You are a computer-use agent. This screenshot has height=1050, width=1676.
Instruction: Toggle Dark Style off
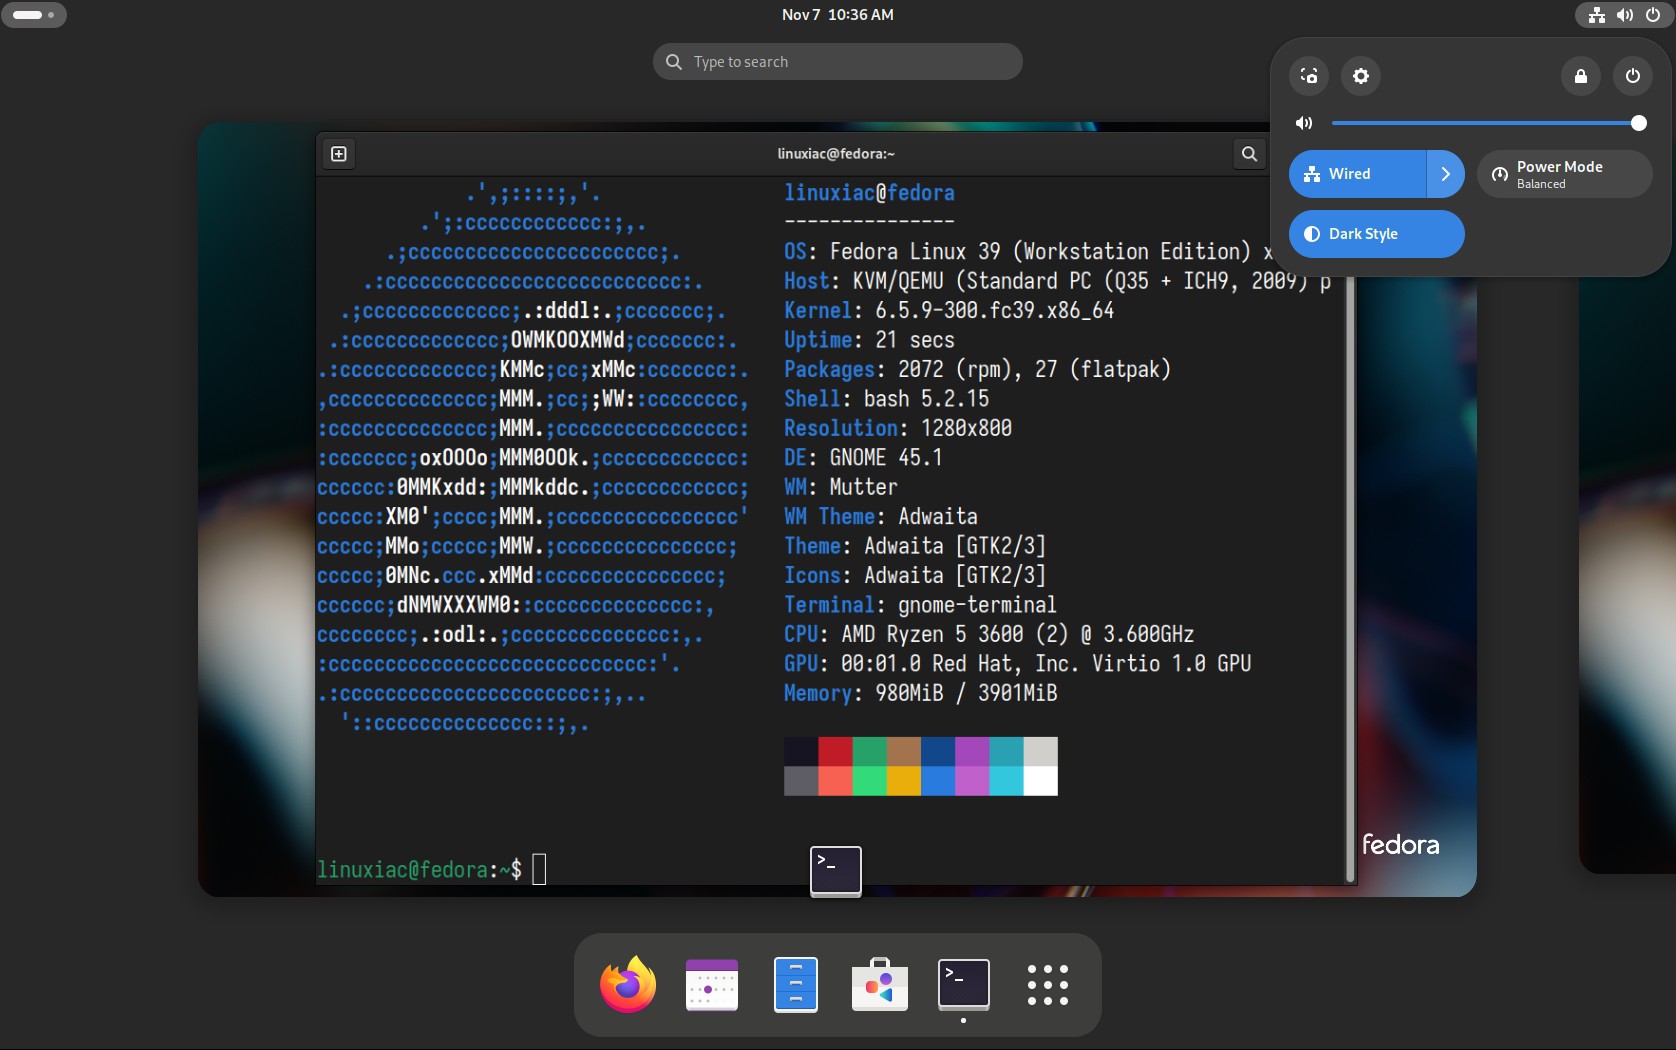1377,234
